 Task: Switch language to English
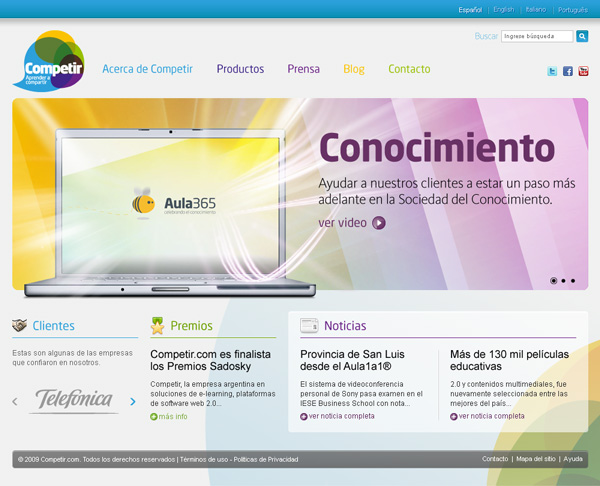pos(504,10)
